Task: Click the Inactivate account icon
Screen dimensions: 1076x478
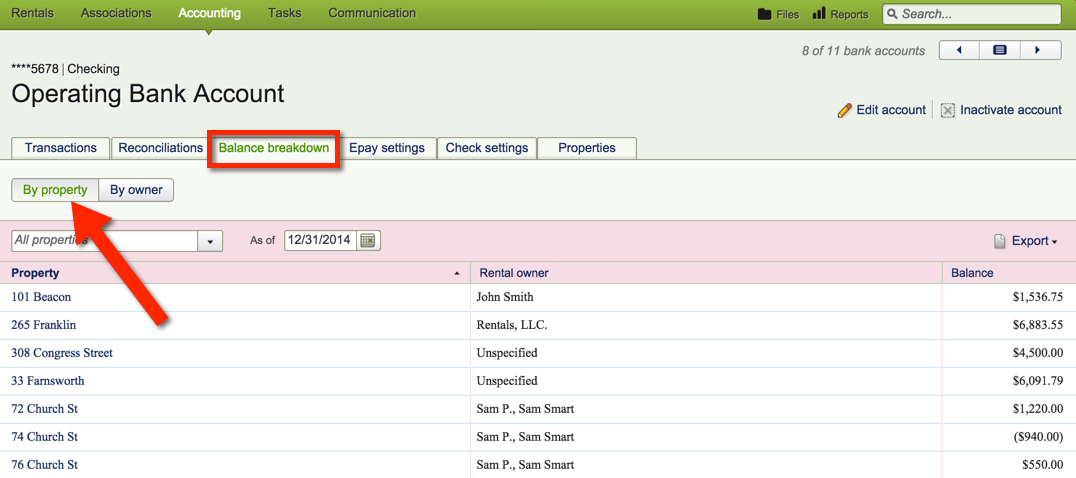Action: tap(948, 110)
